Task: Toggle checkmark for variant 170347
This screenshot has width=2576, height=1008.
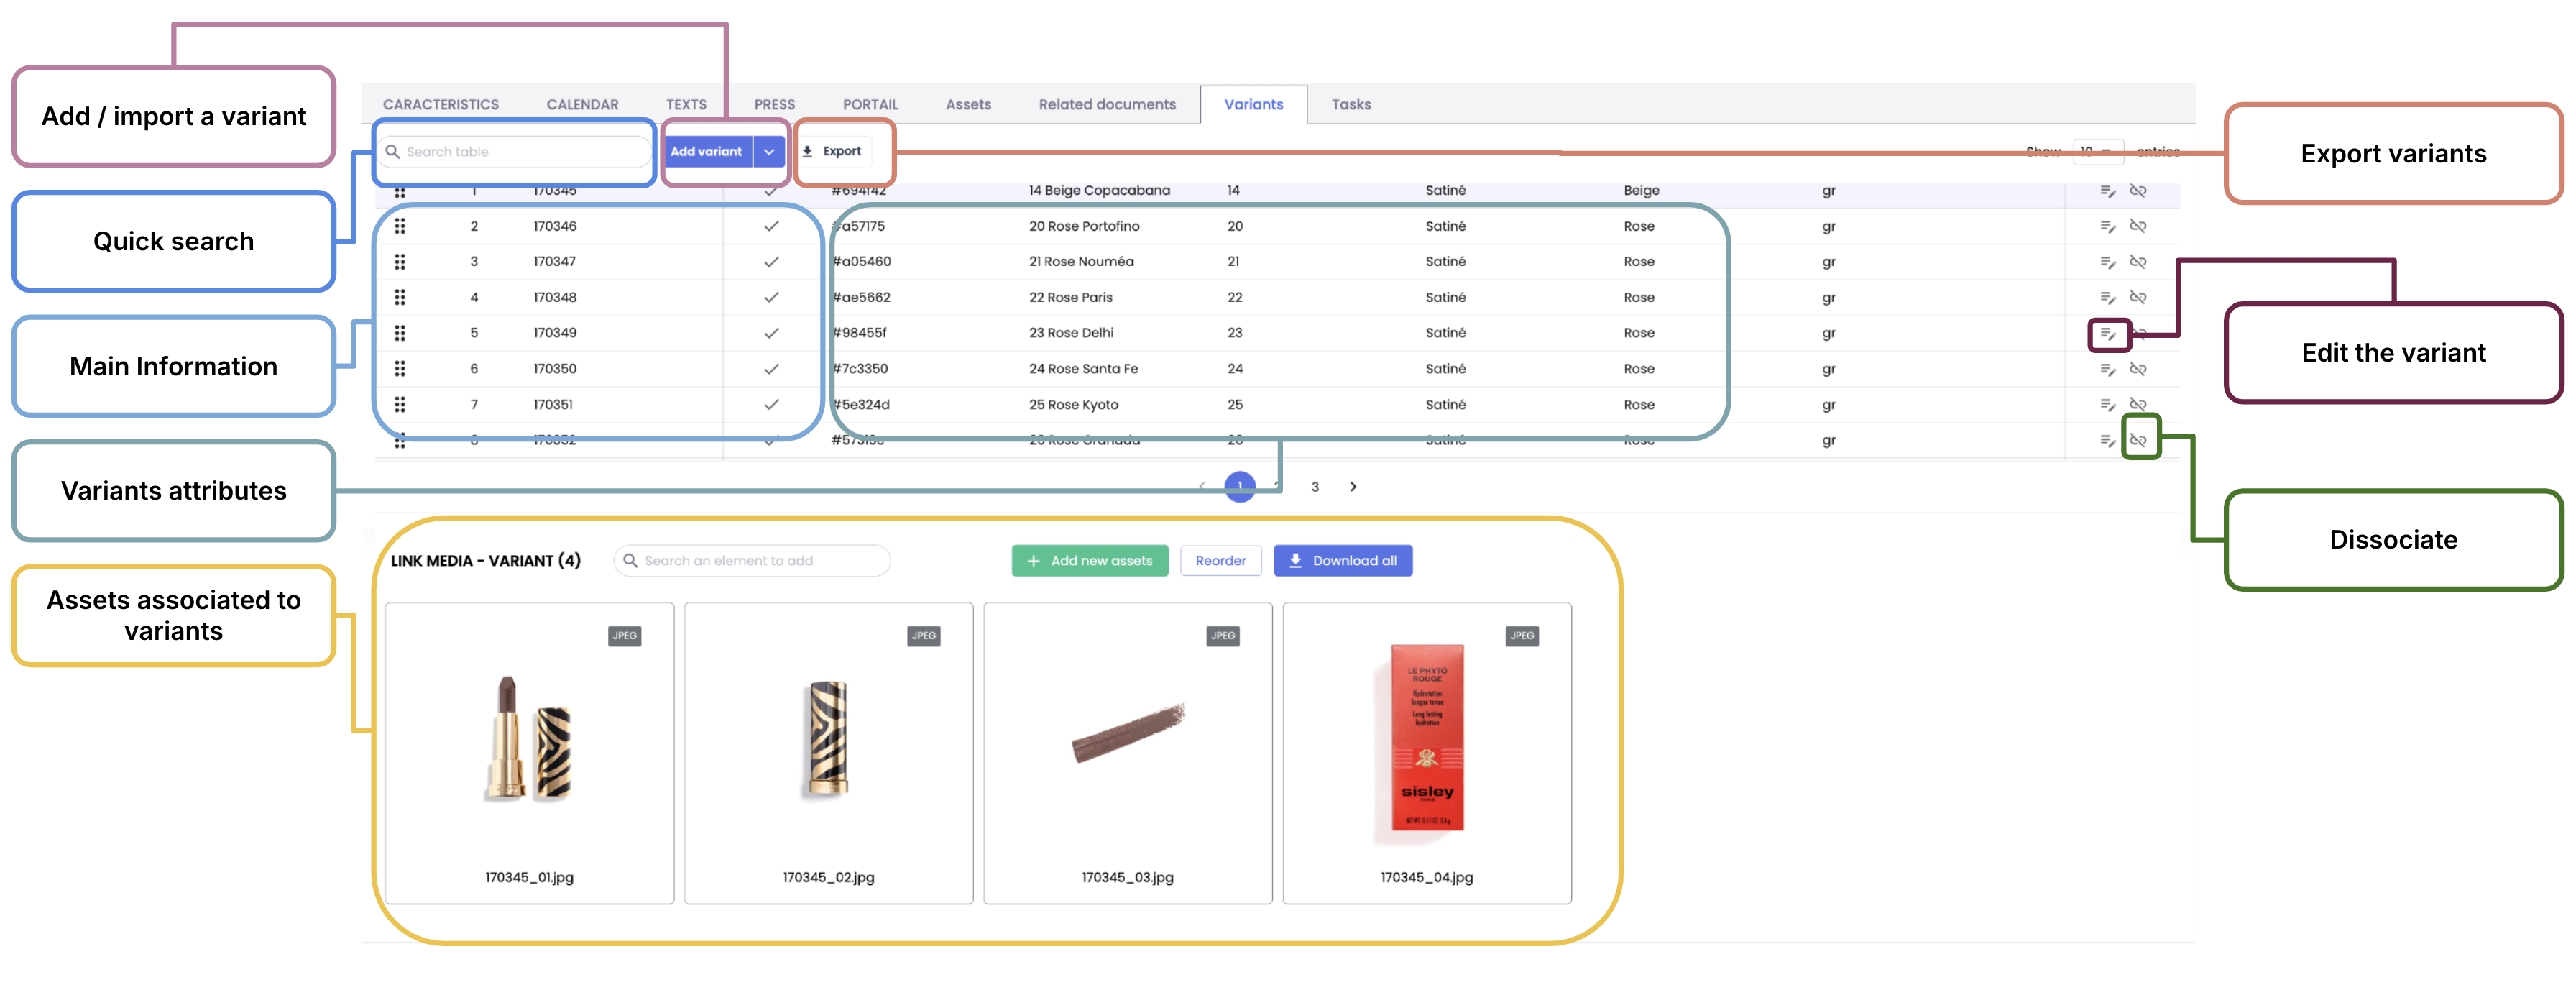Action: pyautogui.click(x=771, y=262)
